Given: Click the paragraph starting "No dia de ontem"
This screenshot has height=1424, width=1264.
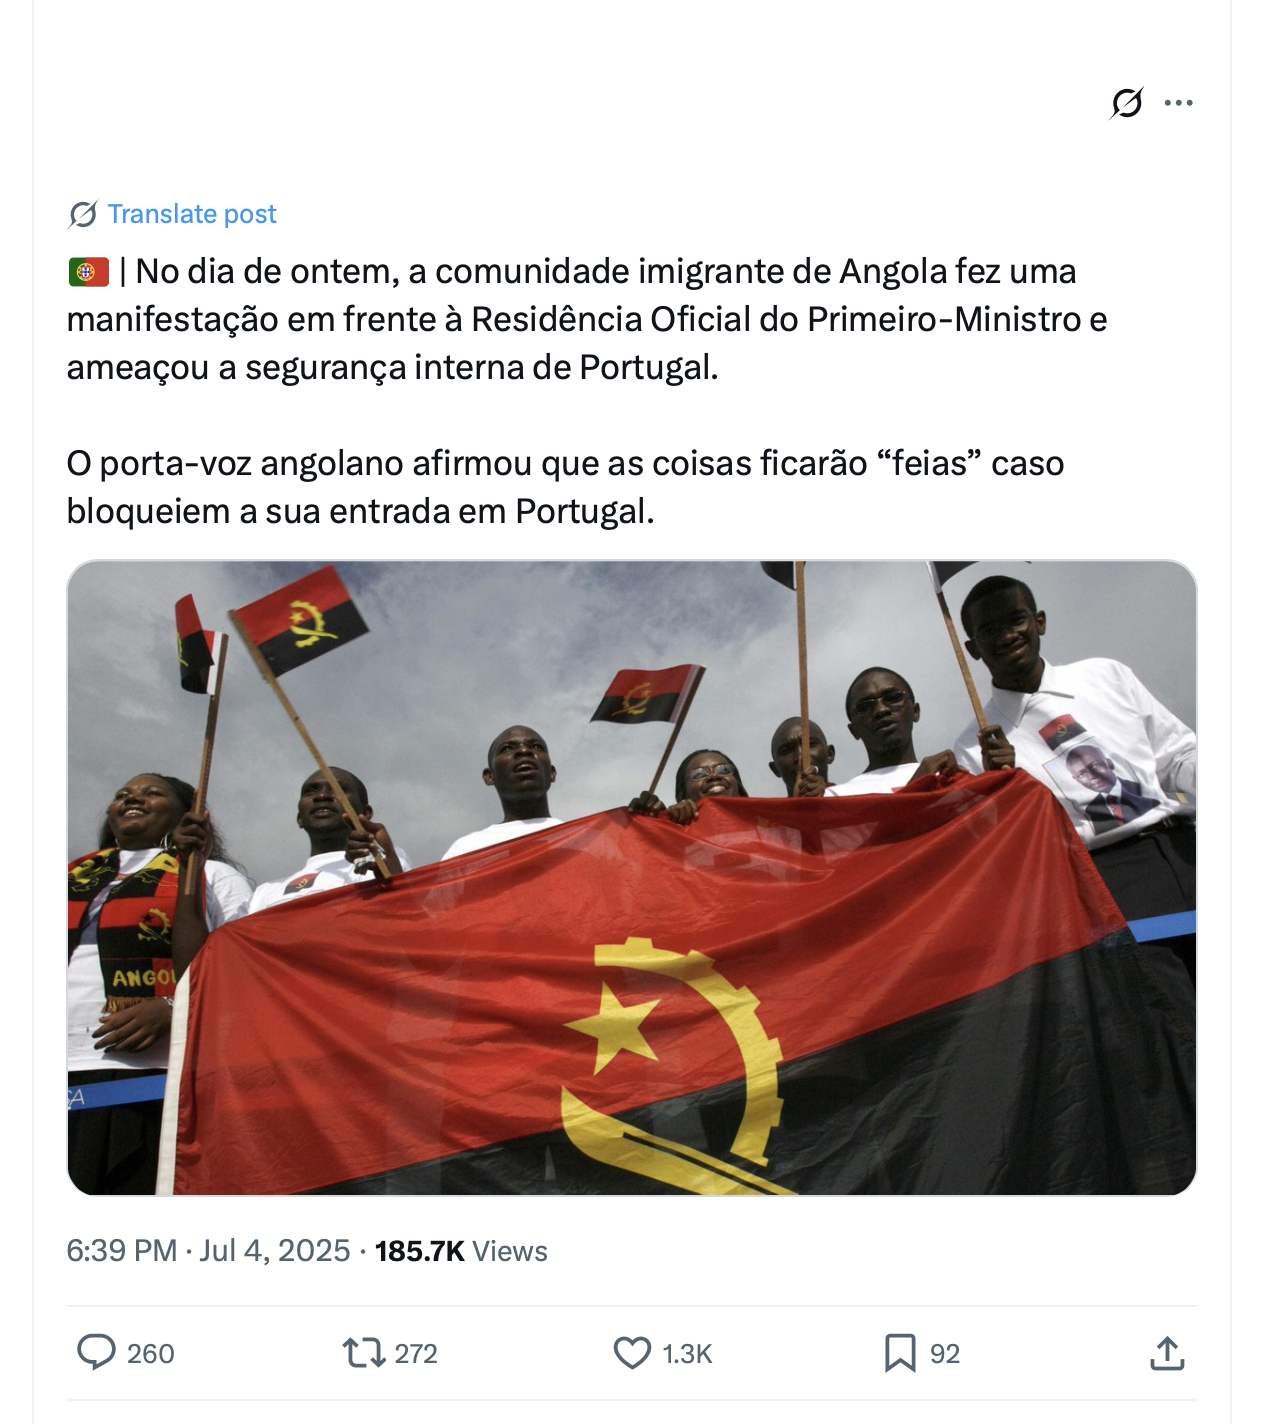Looking at the screenshot, I should click(587, 319).
